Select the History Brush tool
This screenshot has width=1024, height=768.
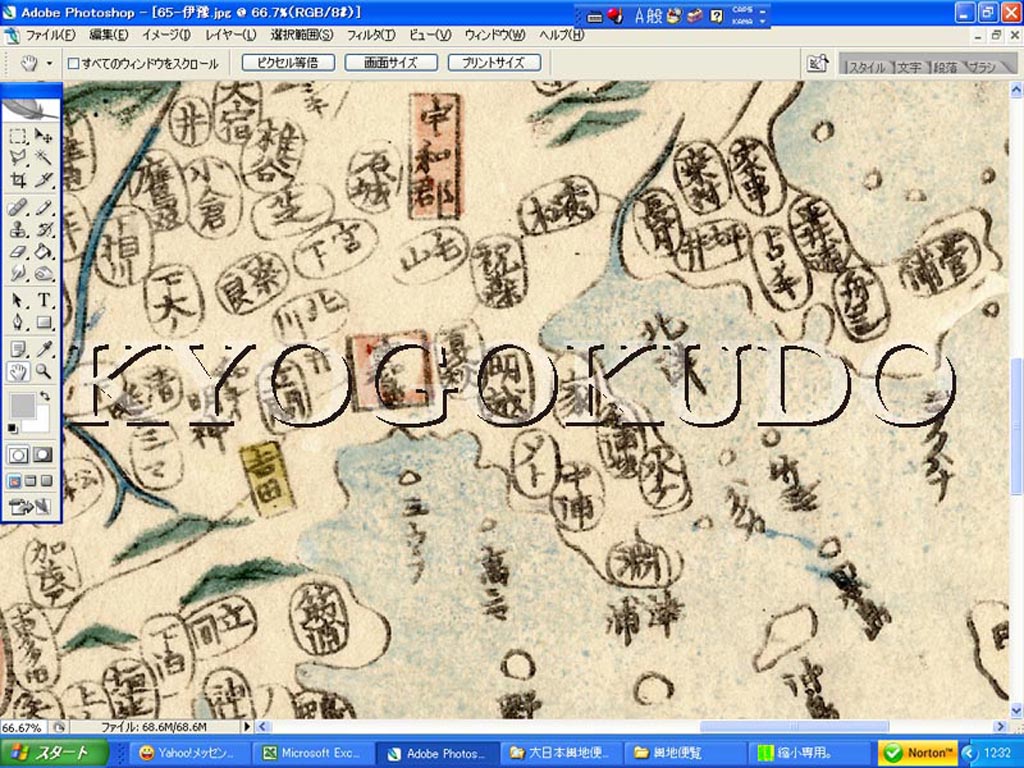(43, 229)
